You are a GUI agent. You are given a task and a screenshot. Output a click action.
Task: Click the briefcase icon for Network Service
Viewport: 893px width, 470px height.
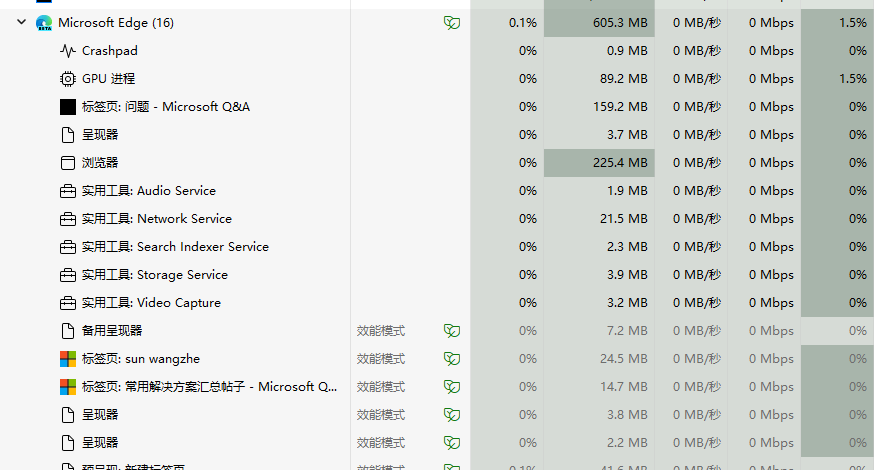[68, 219]
